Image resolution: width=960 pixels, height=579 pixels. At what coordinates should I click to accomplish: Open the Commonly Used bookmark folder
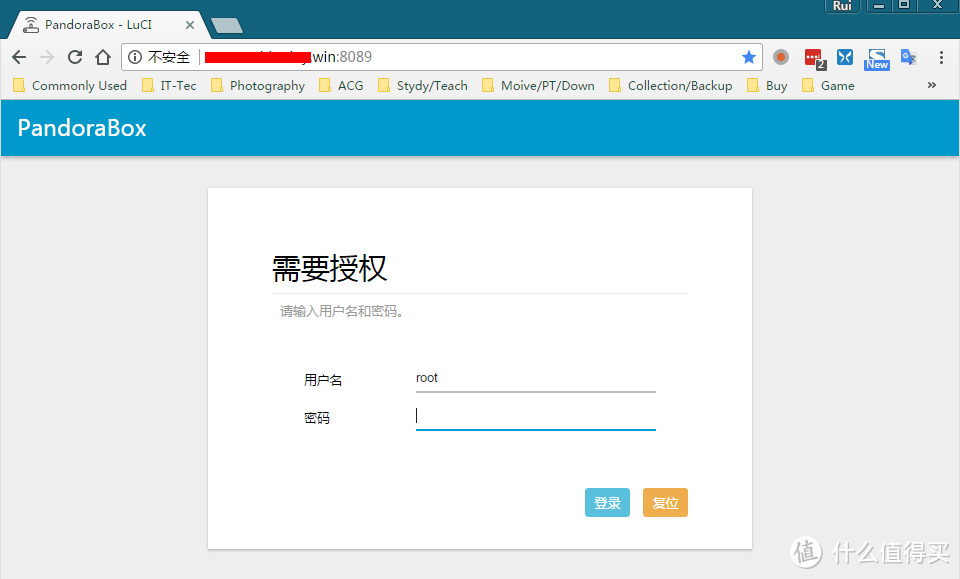[70, 86]
